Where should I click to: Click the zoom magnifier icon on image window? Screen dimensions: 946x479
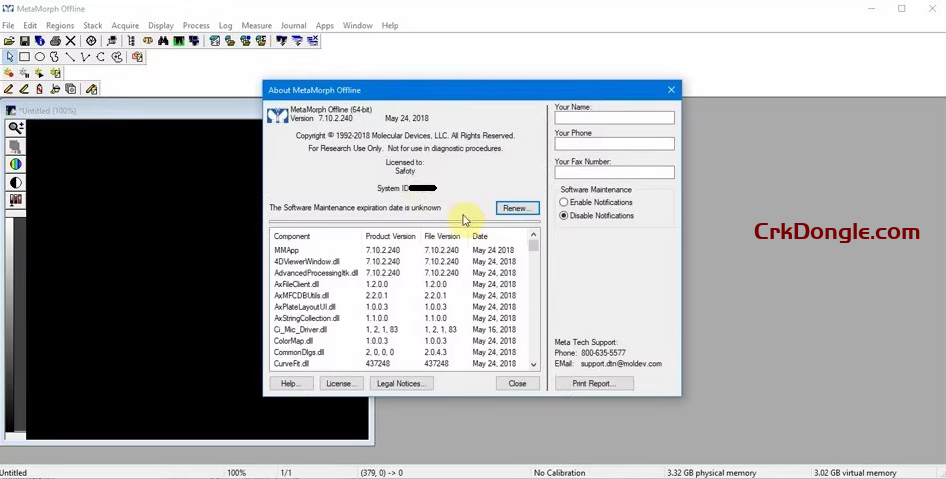(x=16, y=128)
